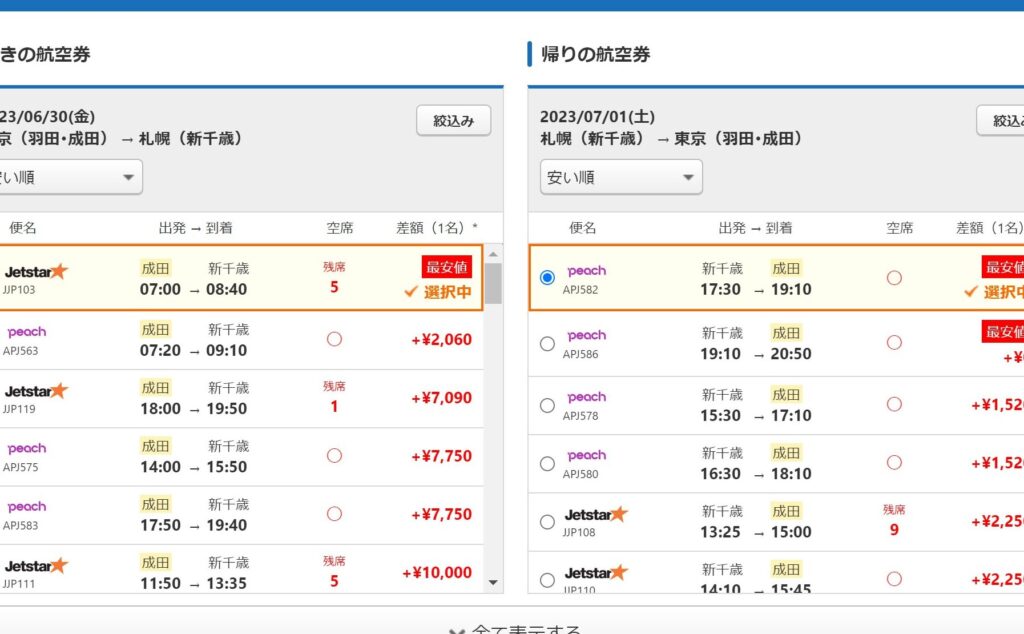Click the +¥10,000 price for flight JJP111

tap(437, 573)
